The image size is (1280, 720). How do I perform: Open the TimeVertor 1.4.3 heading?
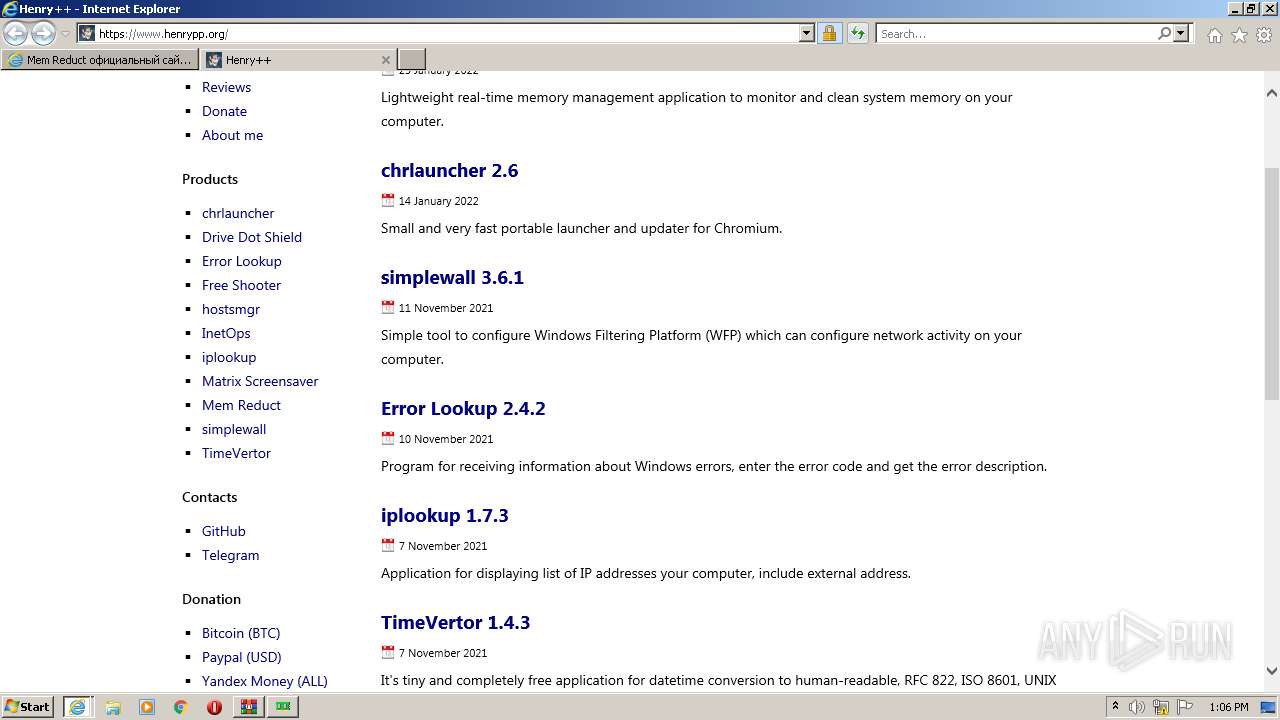tap(455, 622)
